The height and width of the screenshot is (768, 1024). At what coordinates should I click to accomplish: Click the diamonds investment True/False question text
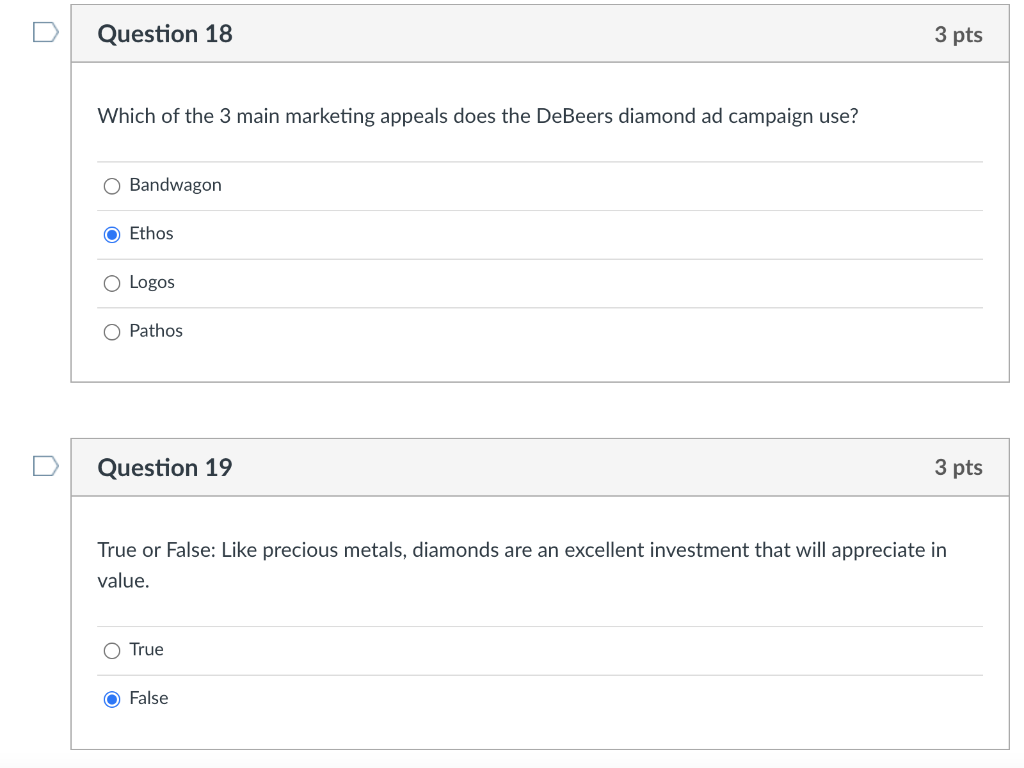click(x=521, y=551)
